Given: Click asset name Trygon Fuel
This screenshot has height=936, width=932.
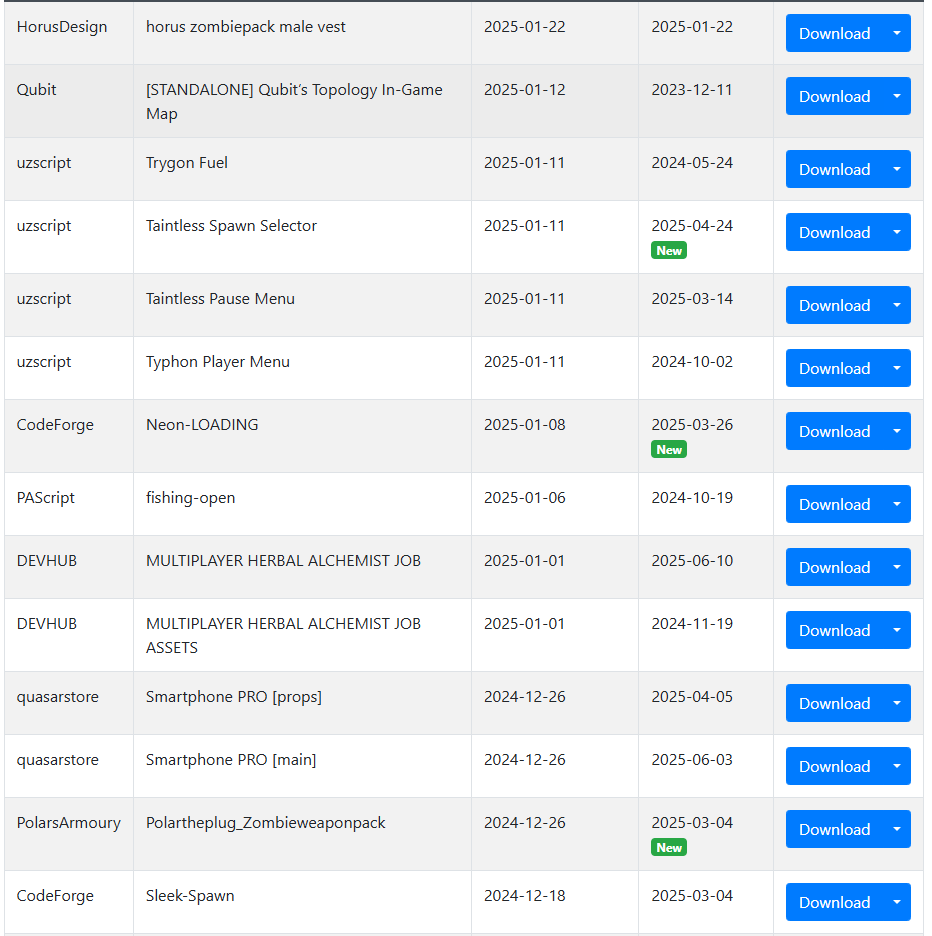Looking at the screenshot, I should [187, 163].
